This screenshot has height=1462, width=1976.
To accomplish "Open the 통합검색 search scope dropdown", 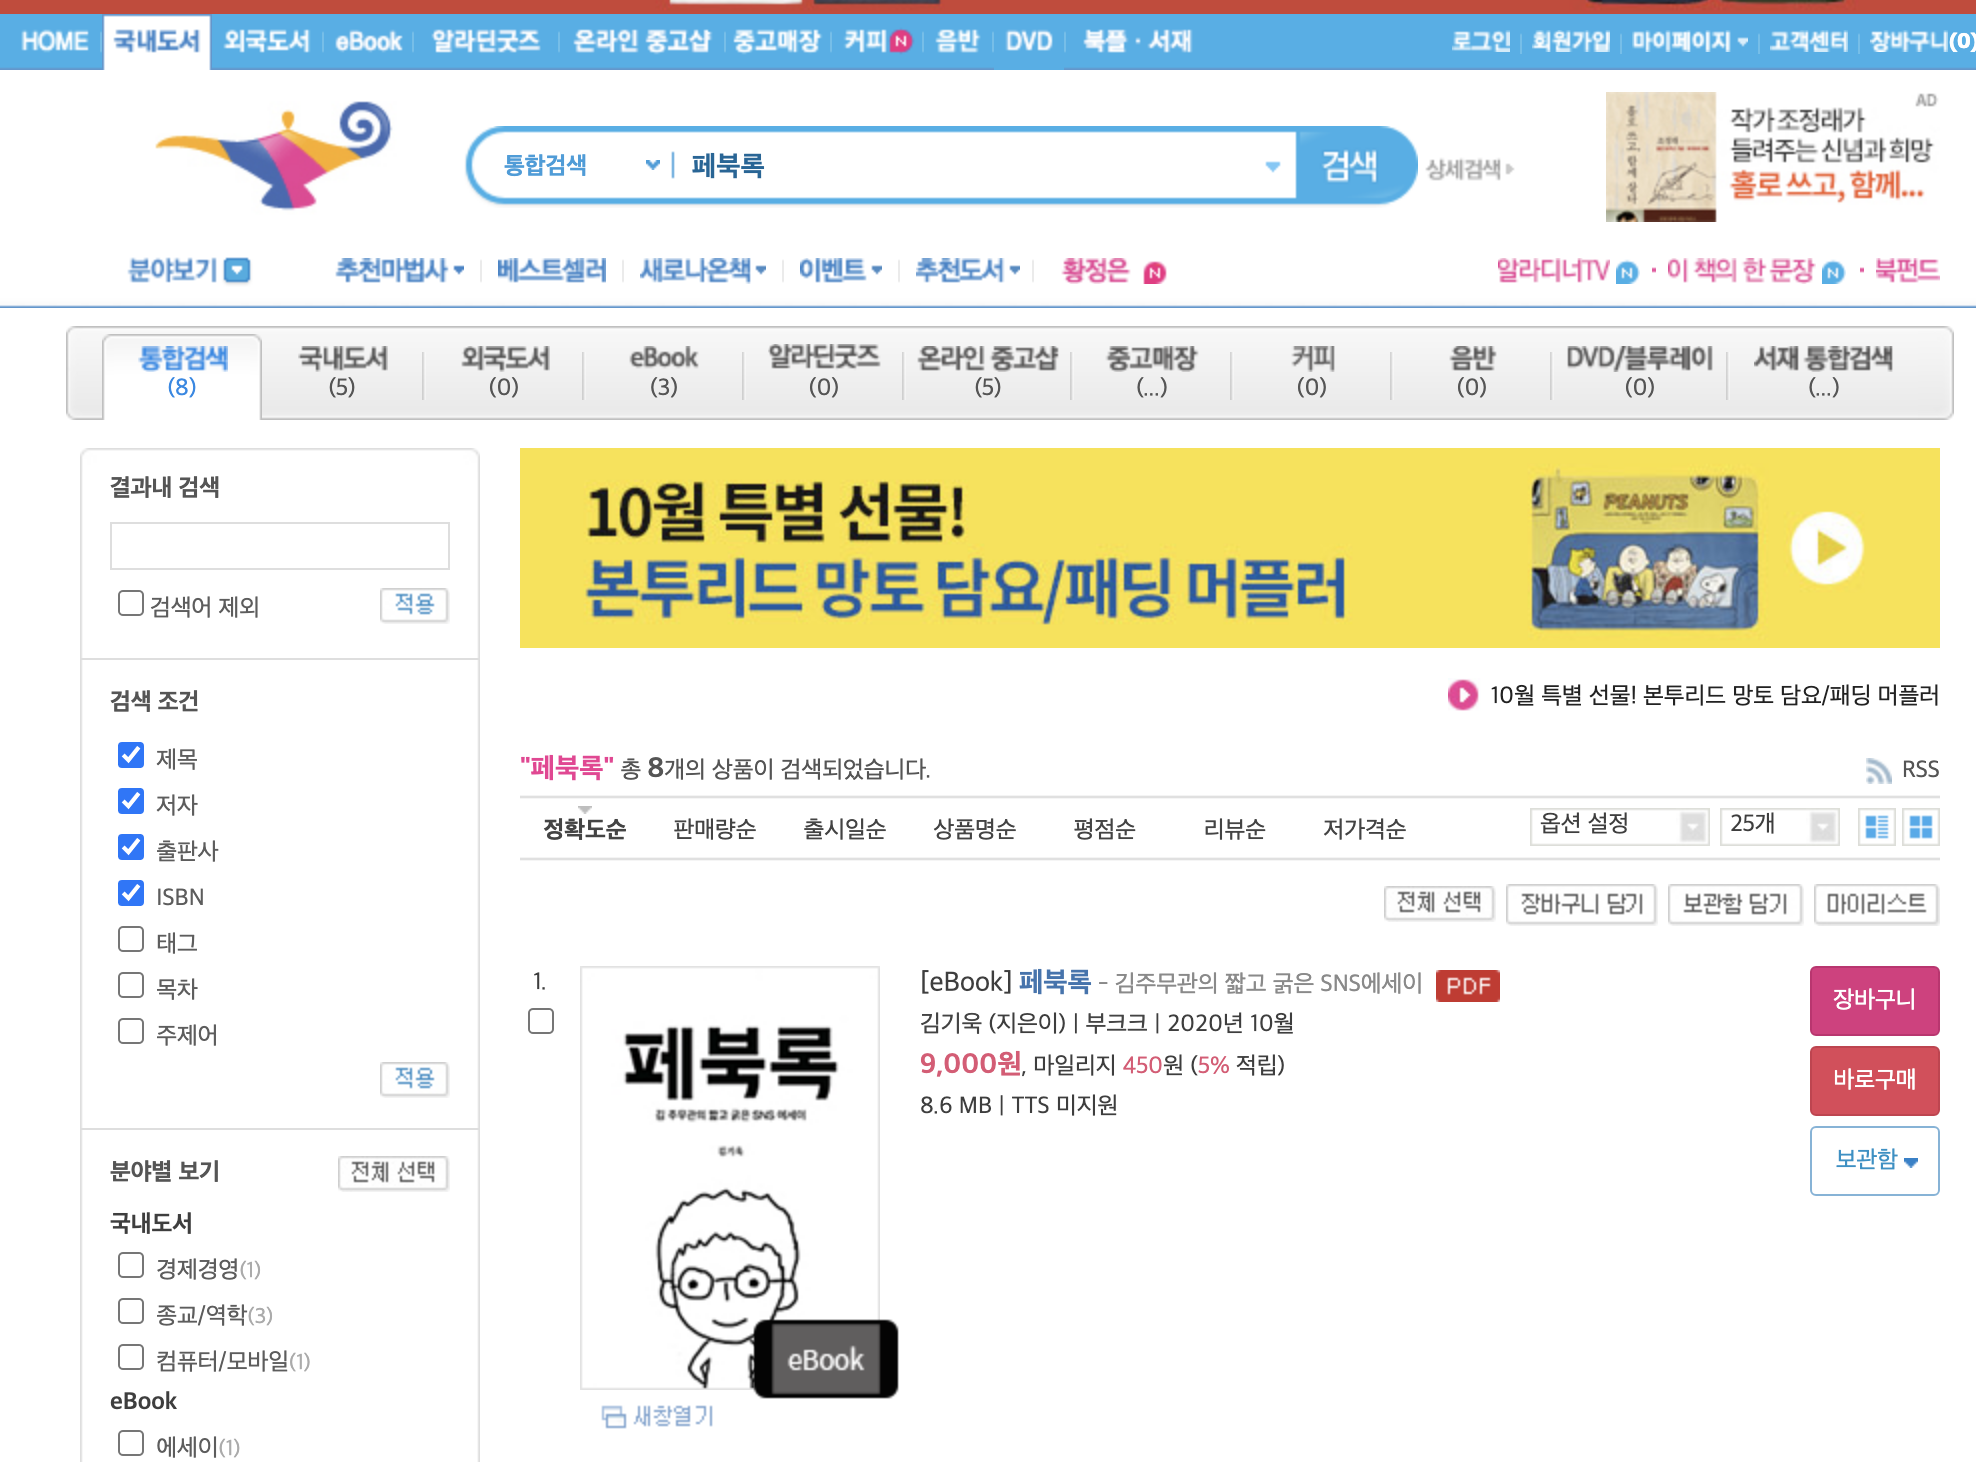I will point(581,165).
